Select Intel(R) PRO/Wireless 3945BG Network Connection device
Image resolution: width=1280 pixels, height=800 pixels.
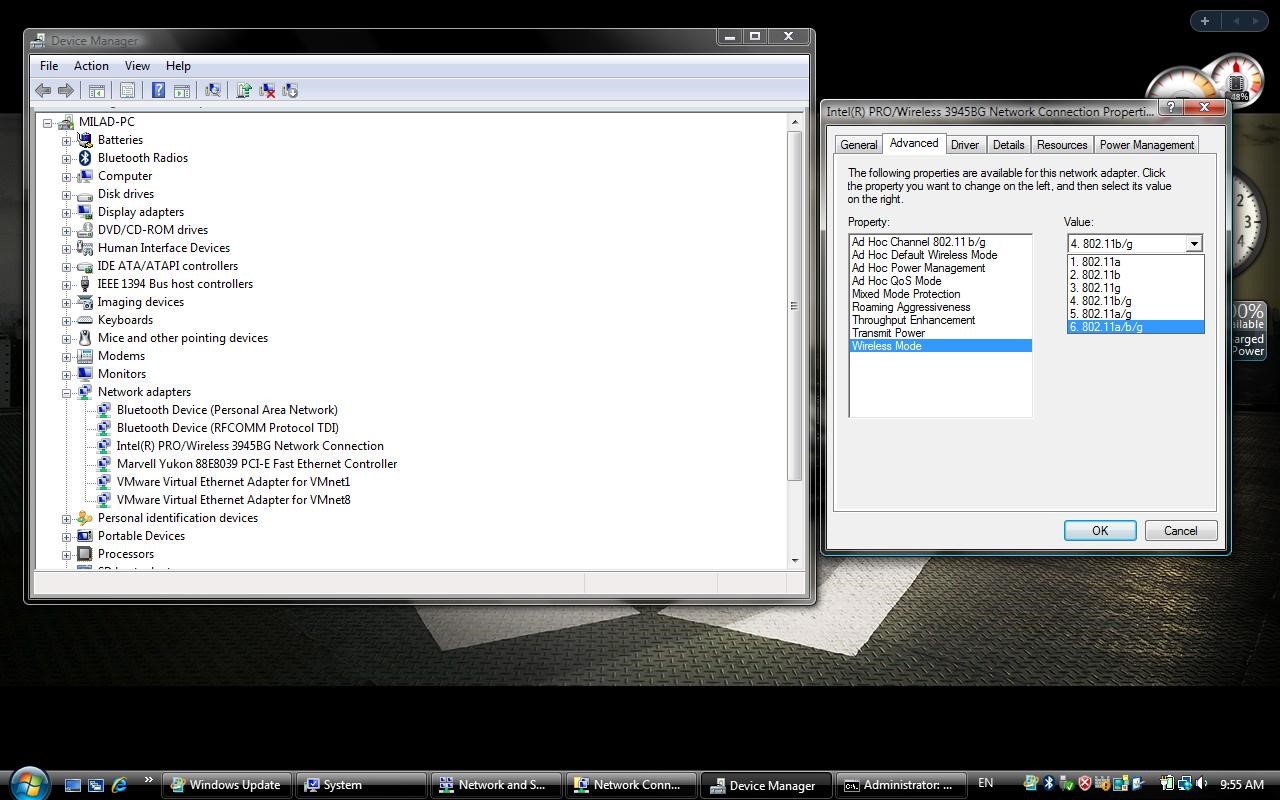pos(250,446)
